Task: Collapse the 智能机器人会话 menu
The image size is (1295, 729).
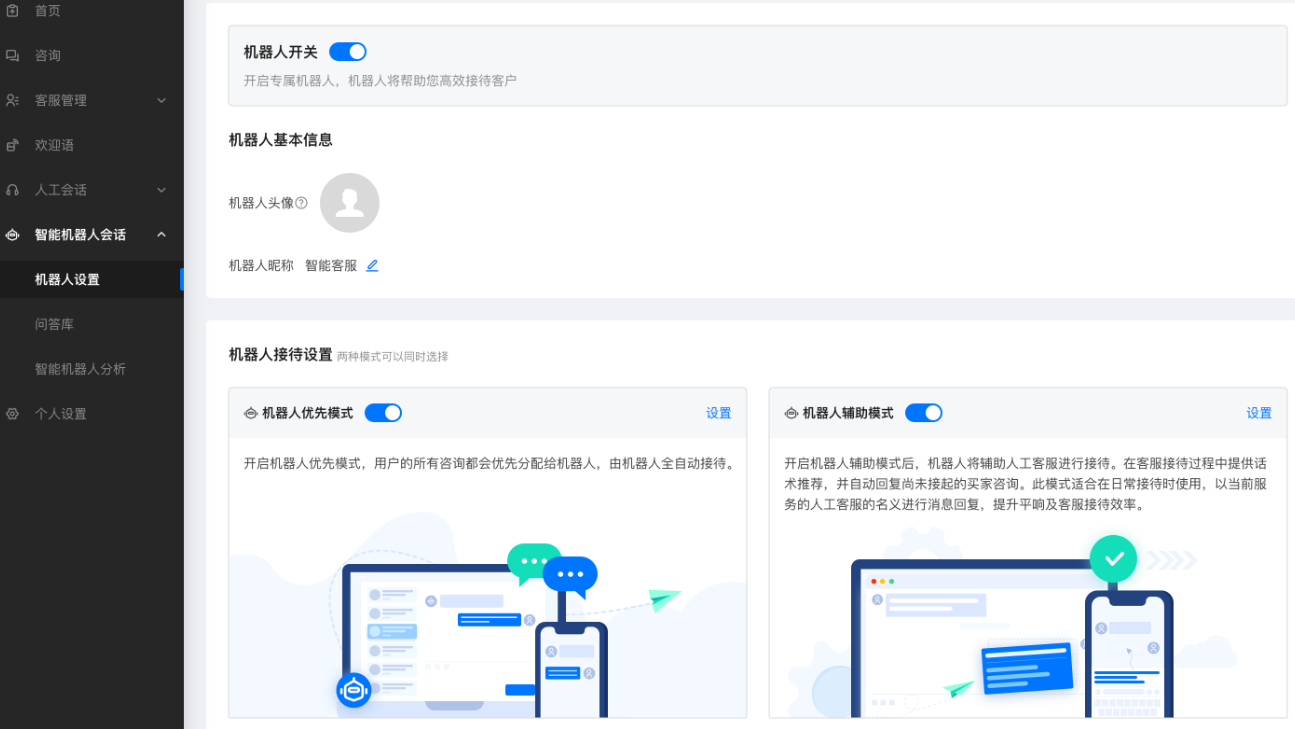Action: pyautogui.click(x=160, y=234)
